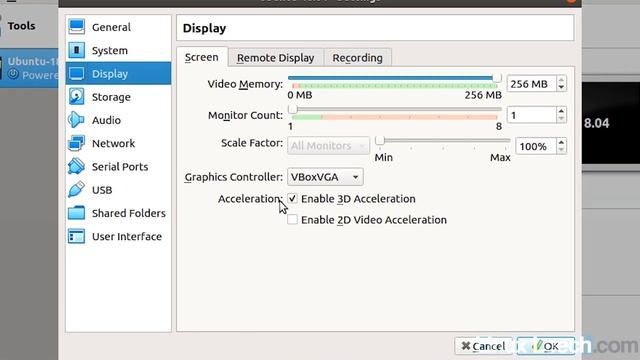
Task: Decrease Video Memory with down arrow
Action: click(x=561, y=87)
